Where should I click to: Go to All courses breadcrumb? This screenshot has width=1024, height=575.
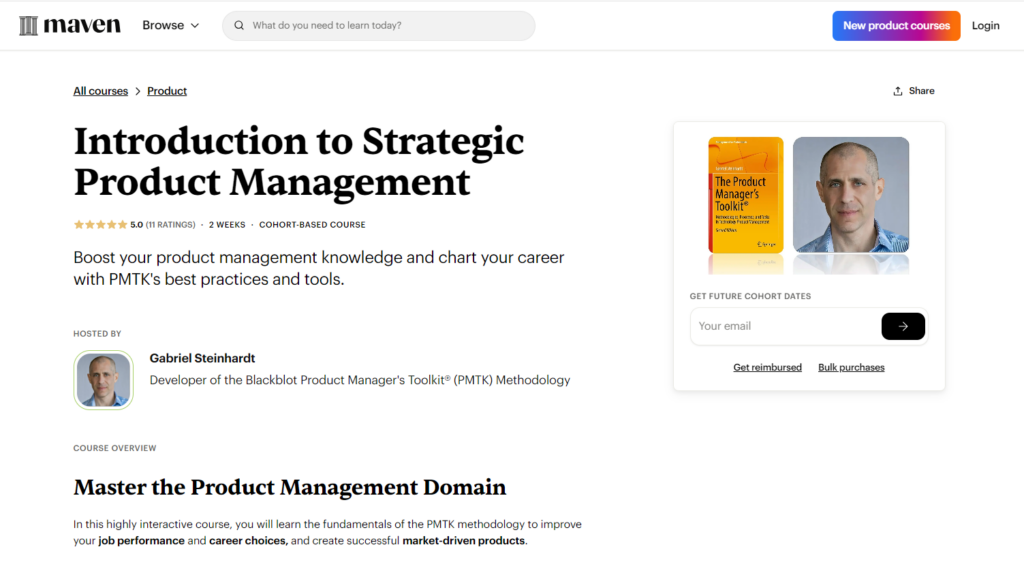tap(101, 91)
